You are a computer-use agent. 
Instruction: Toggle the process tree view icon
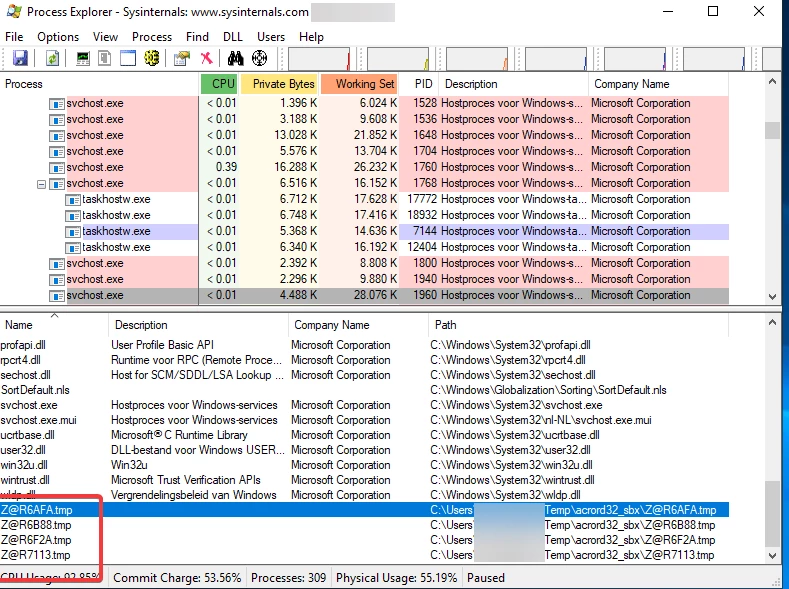pyautogui.click(x=105, y=58)
